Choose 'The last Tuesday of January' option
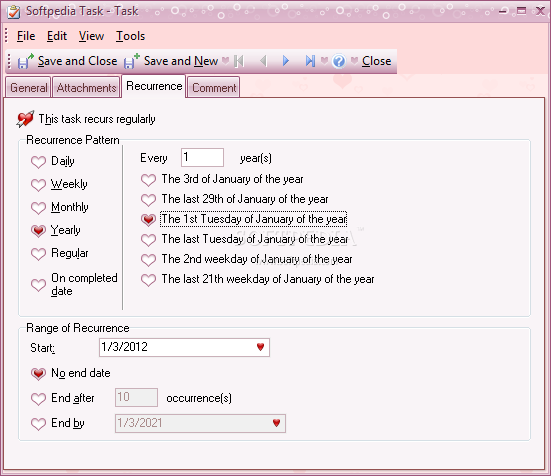551x476 pixels. tap(148, 240)
